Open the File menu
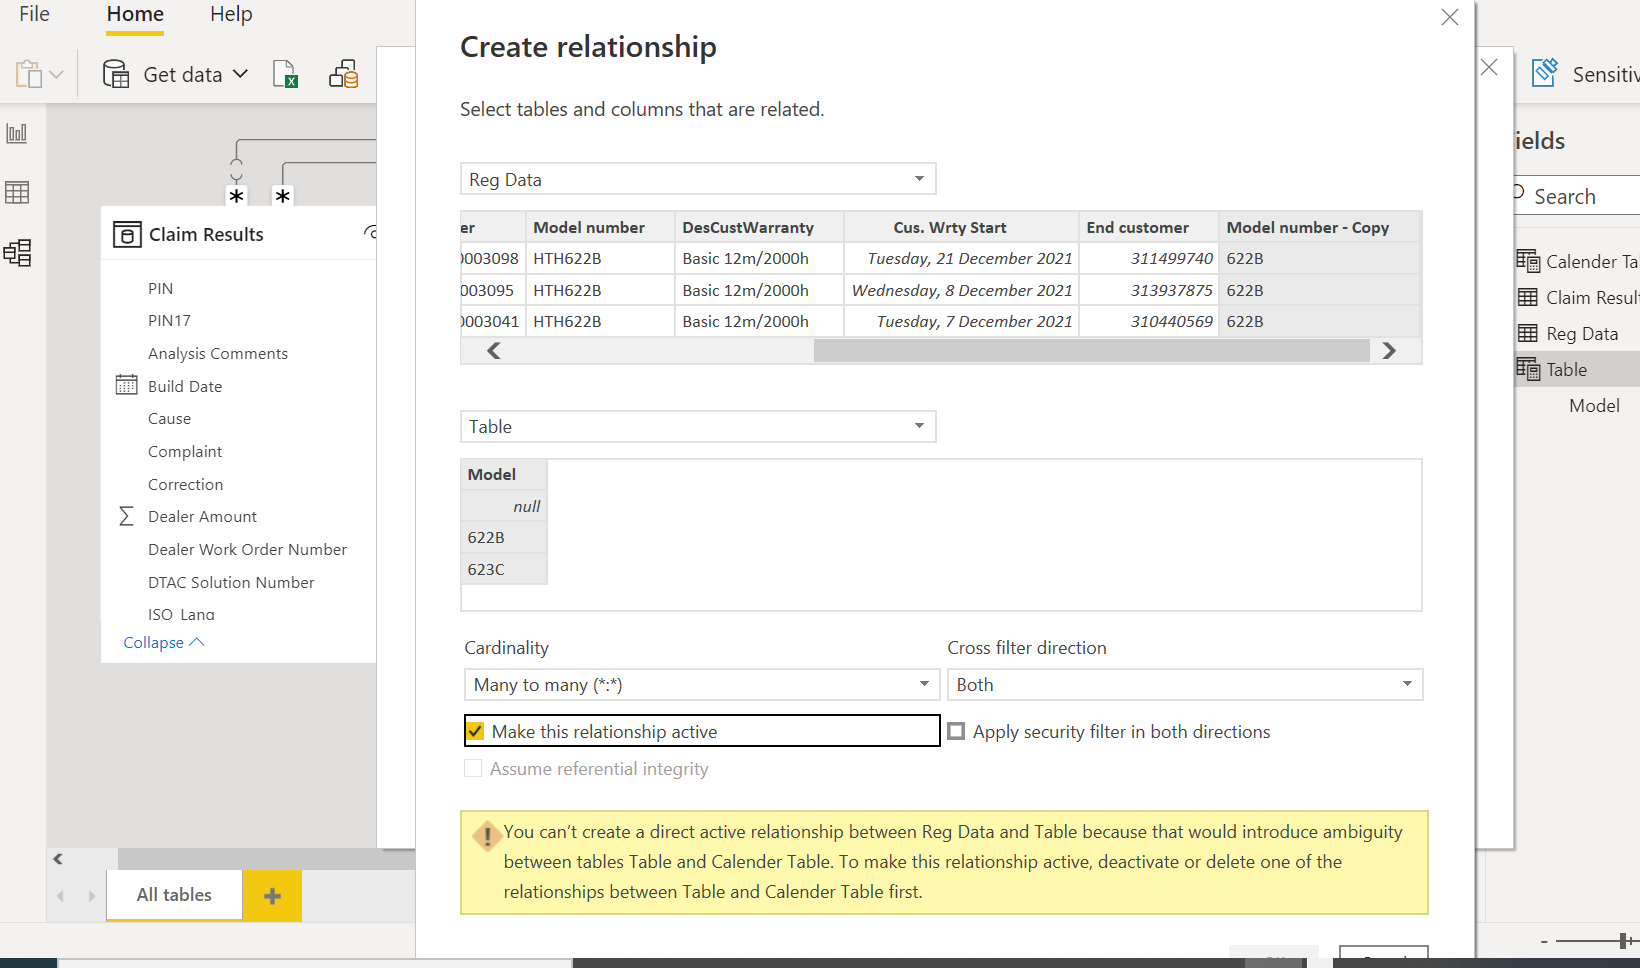Image resolution: width=1640 pixels, height=968 pixels. [x=34, y=14]
